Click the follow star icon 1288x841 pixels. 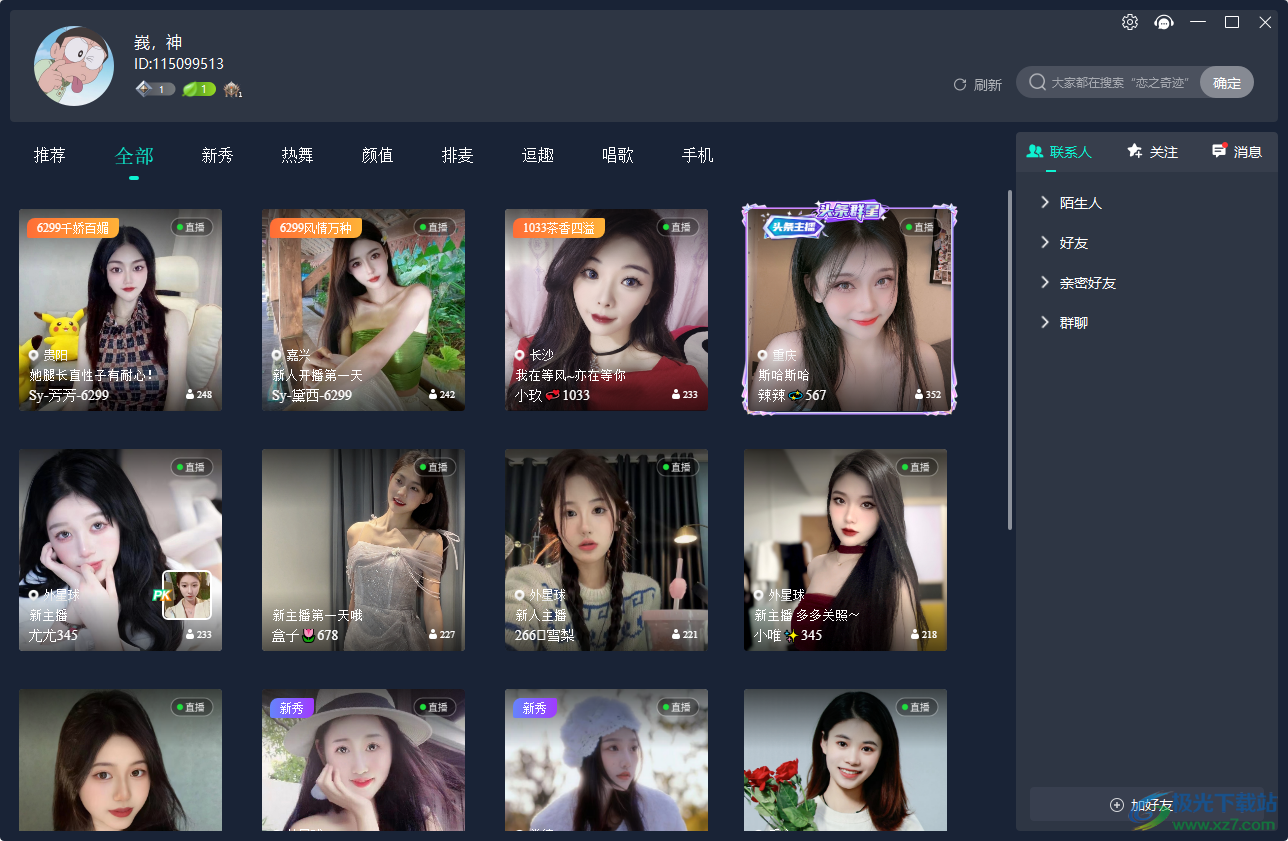pyautogui.click(x=1134, y=151)
